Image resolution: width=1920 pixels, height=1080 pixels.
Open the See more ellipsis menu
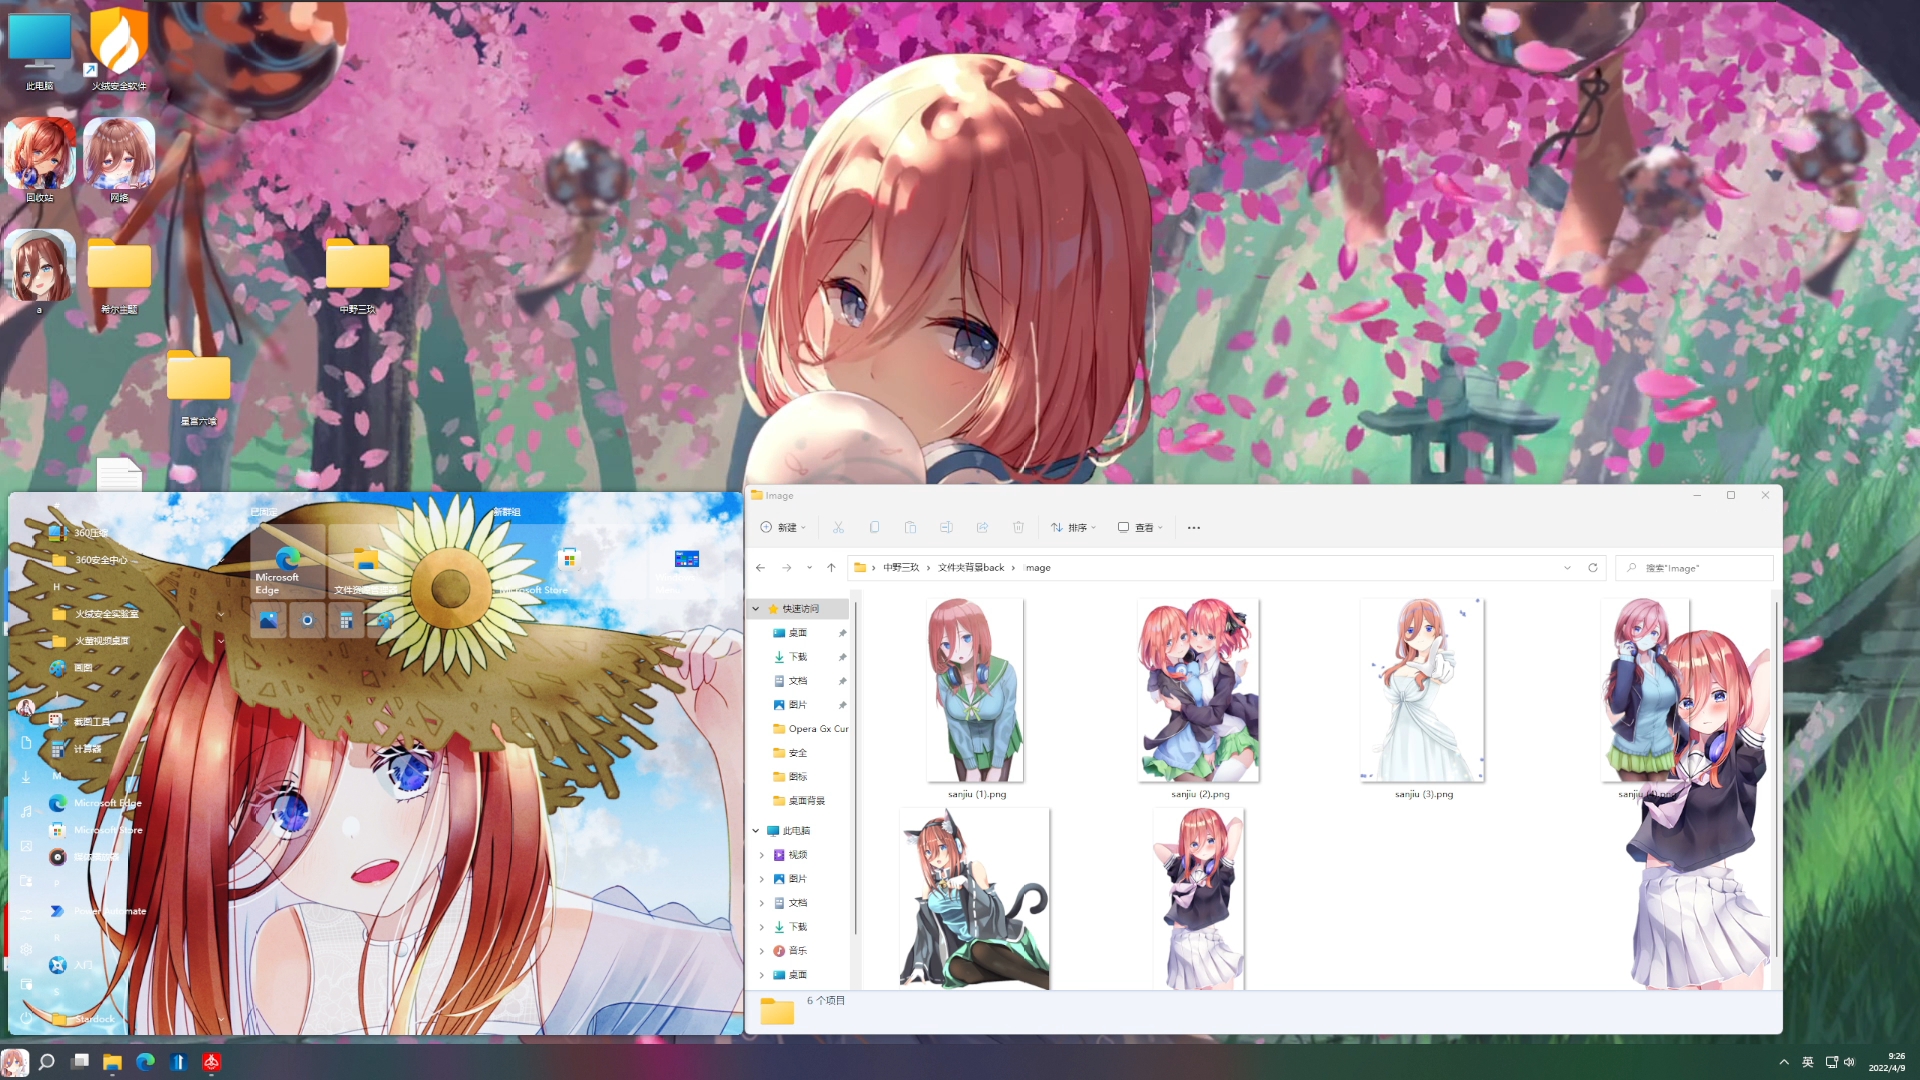pyautogui.click(x=1193, y=527)
